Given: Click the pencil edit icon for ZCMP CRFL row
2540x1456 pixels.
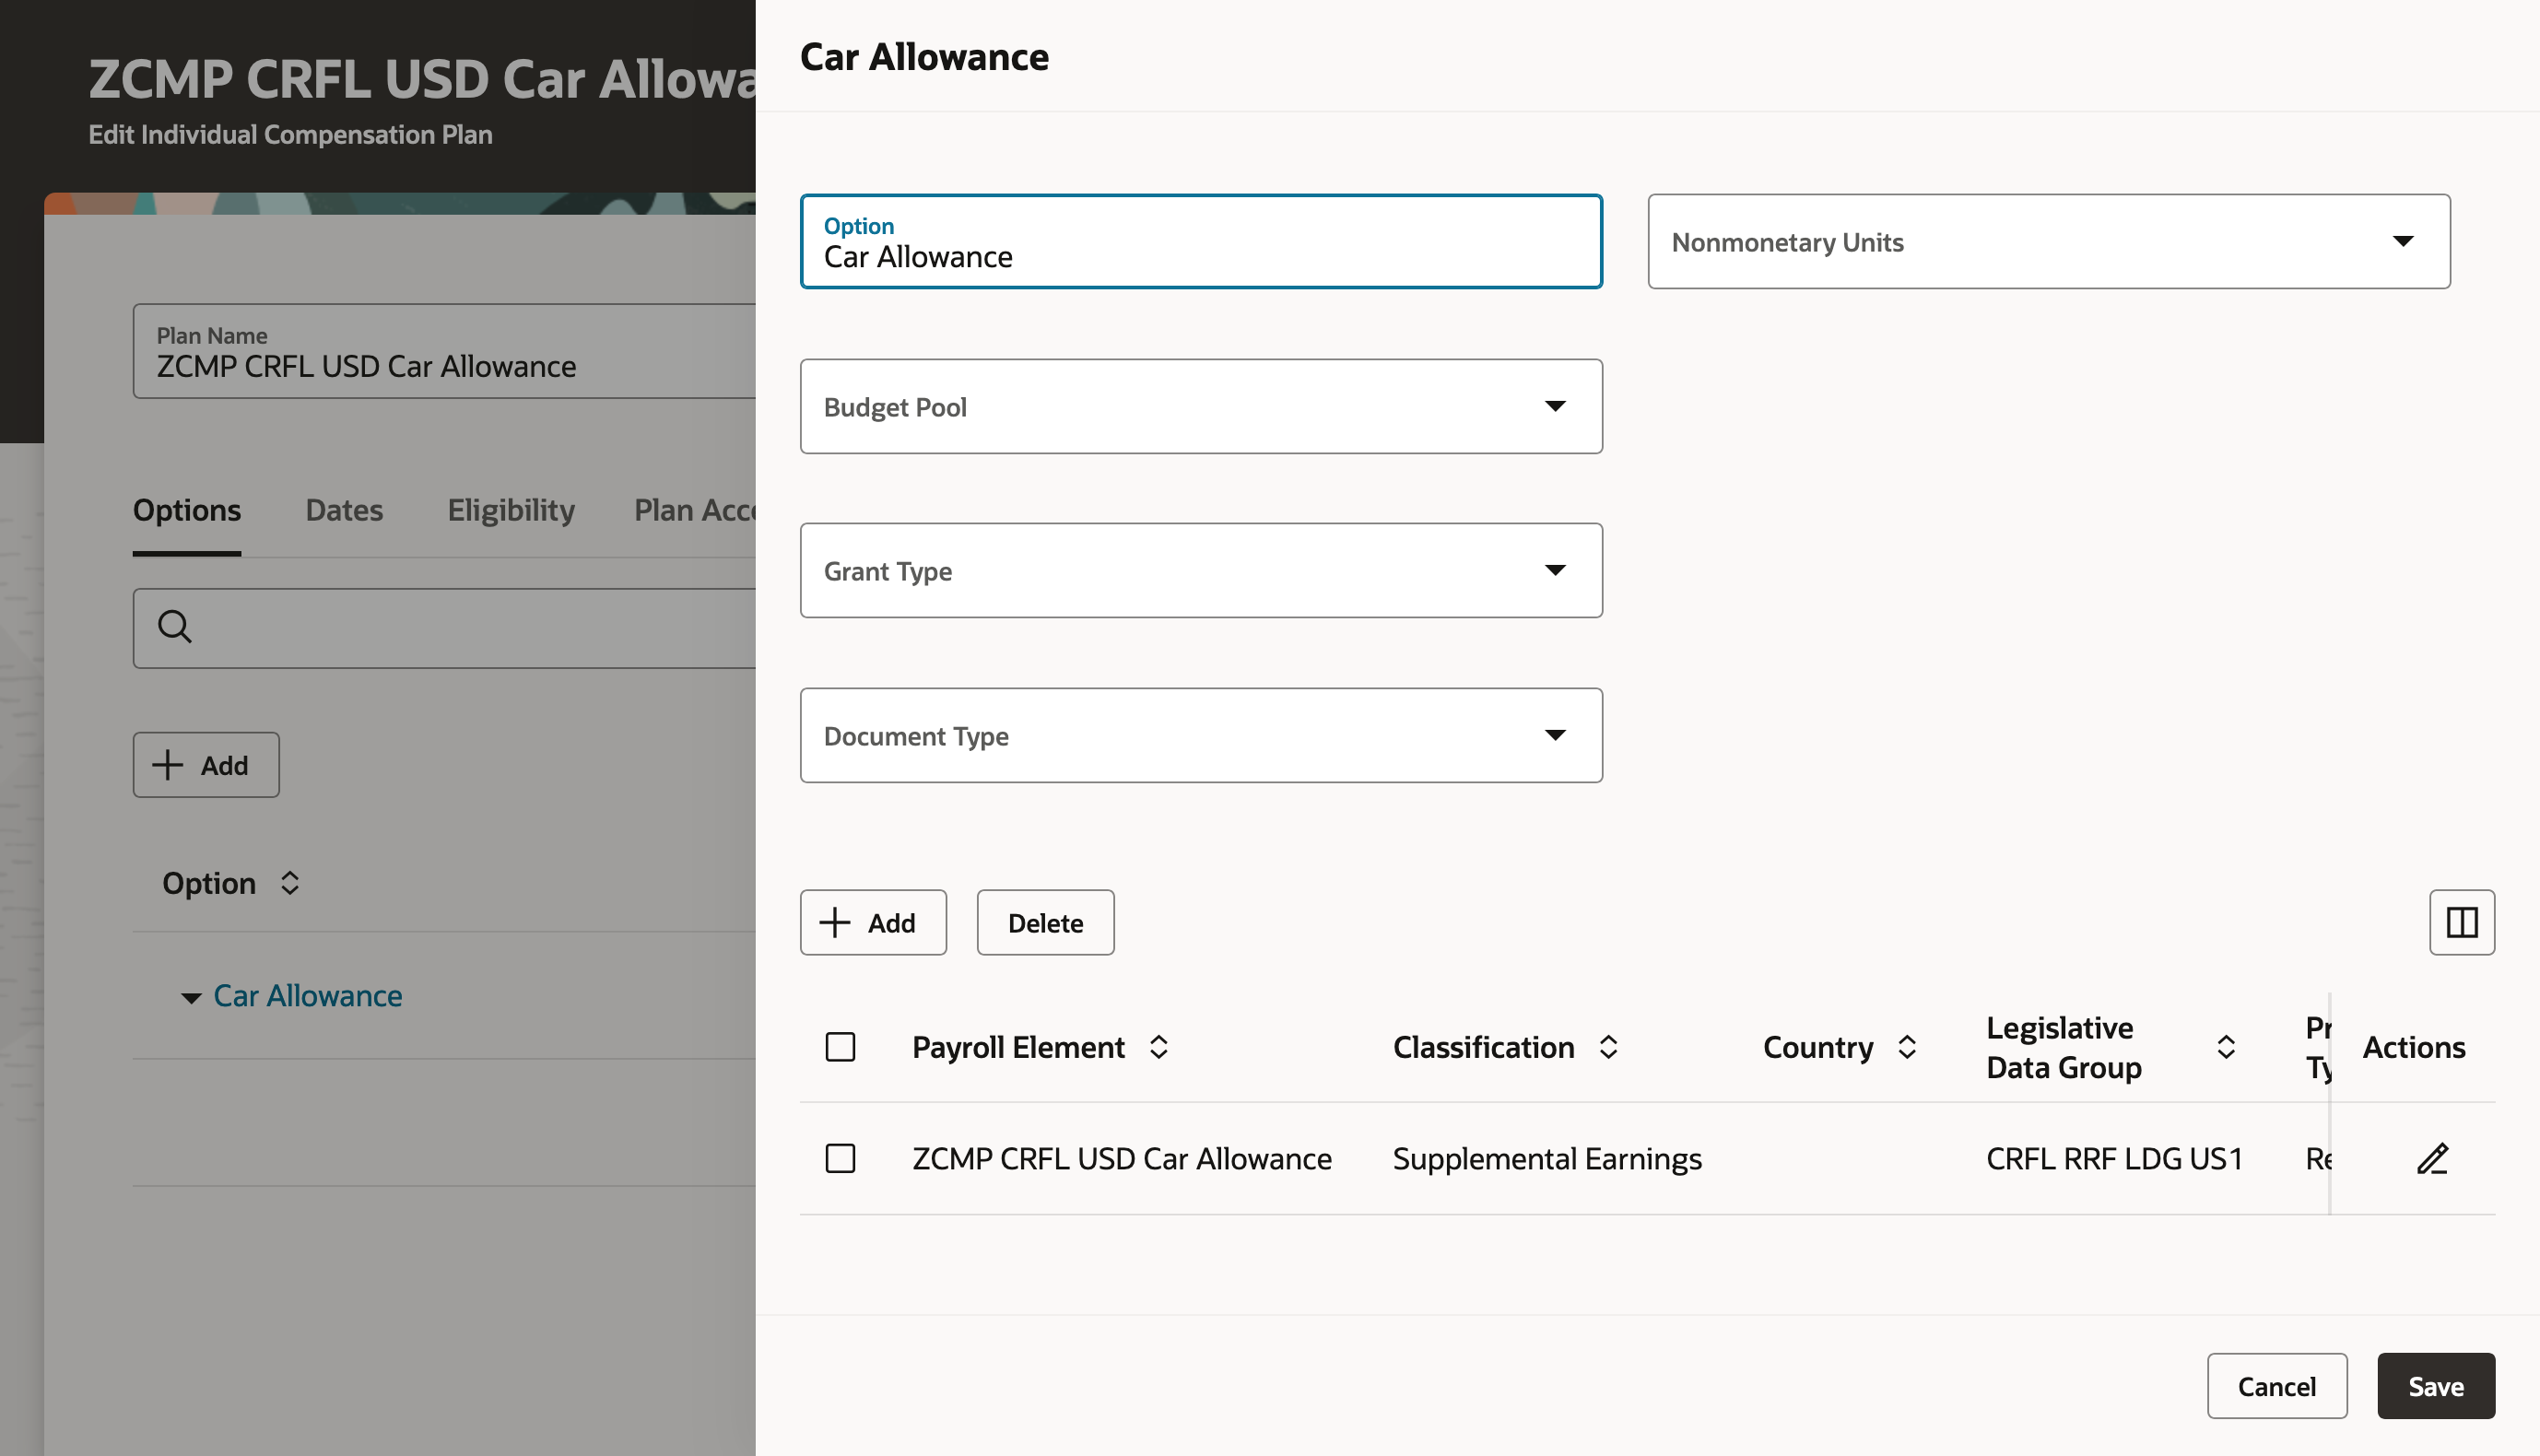Looking at the screenshot, I should tap(2432, 1158).
